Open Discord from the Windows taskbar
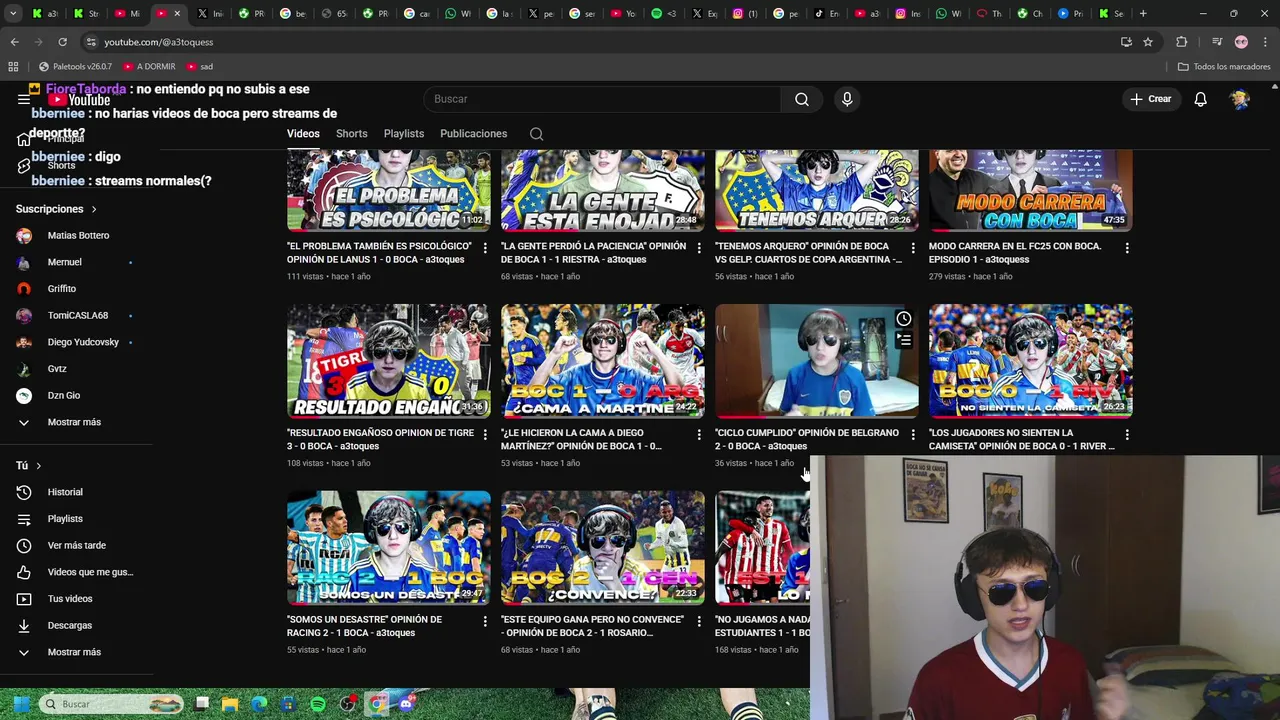 tap(406, 704)
